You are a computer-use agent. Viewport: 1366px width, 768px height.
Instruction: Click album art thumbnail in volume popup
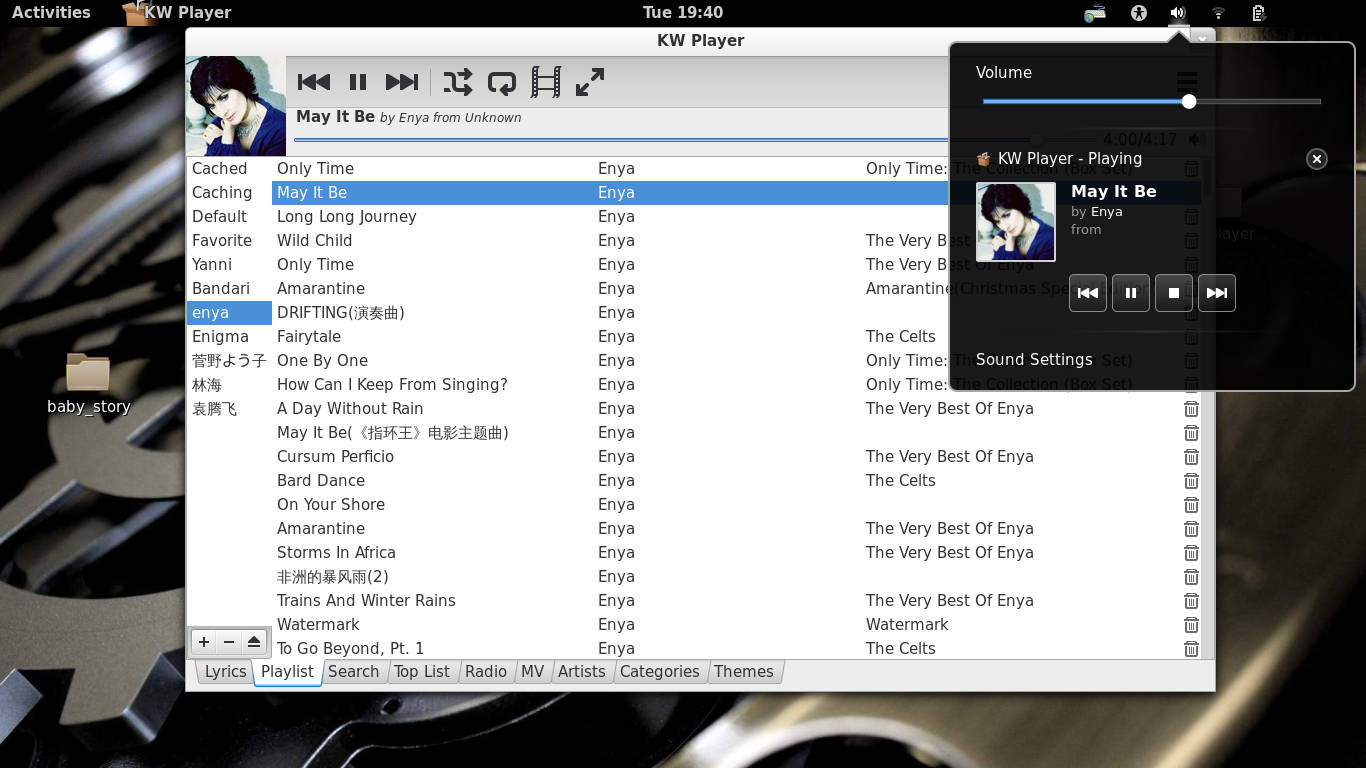(x=1016, y=222)
